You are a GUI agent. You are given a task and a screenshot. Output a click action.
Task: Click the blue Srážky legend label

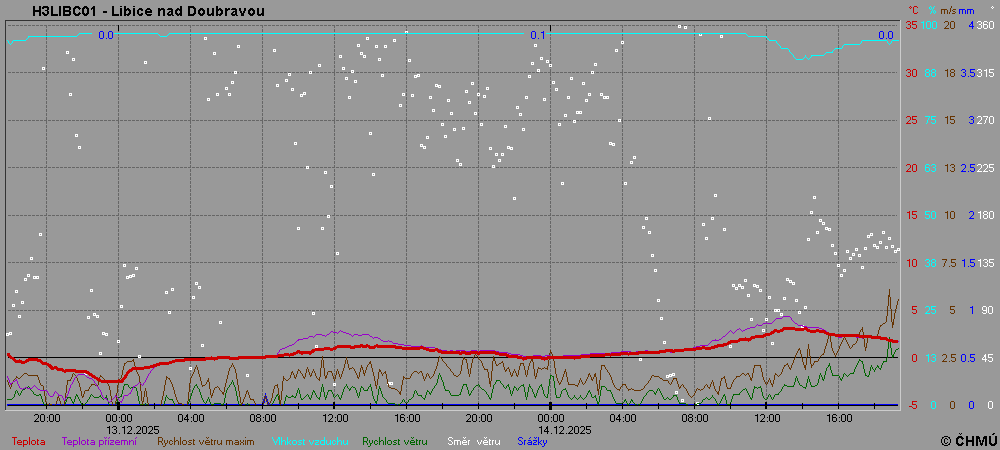pyautogui.click(x=532, y=441)
